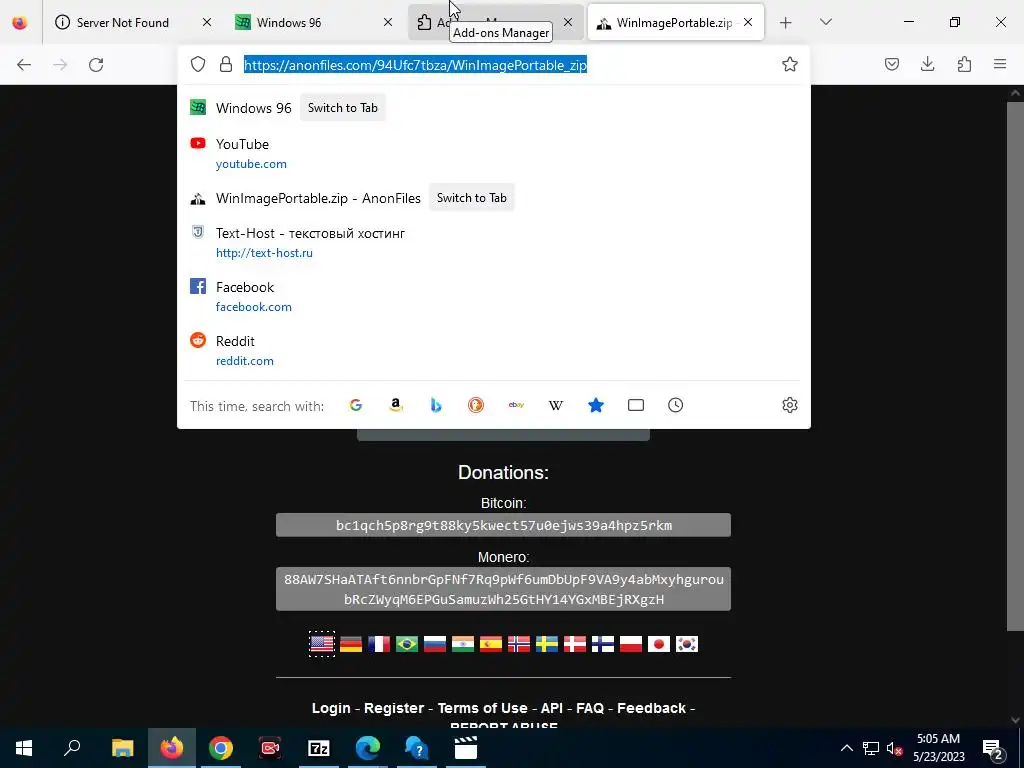The image size is (1024, 768).
Task: Open the Save to Pocket icon
Action: pyautogui.click(x=891, y=64)
